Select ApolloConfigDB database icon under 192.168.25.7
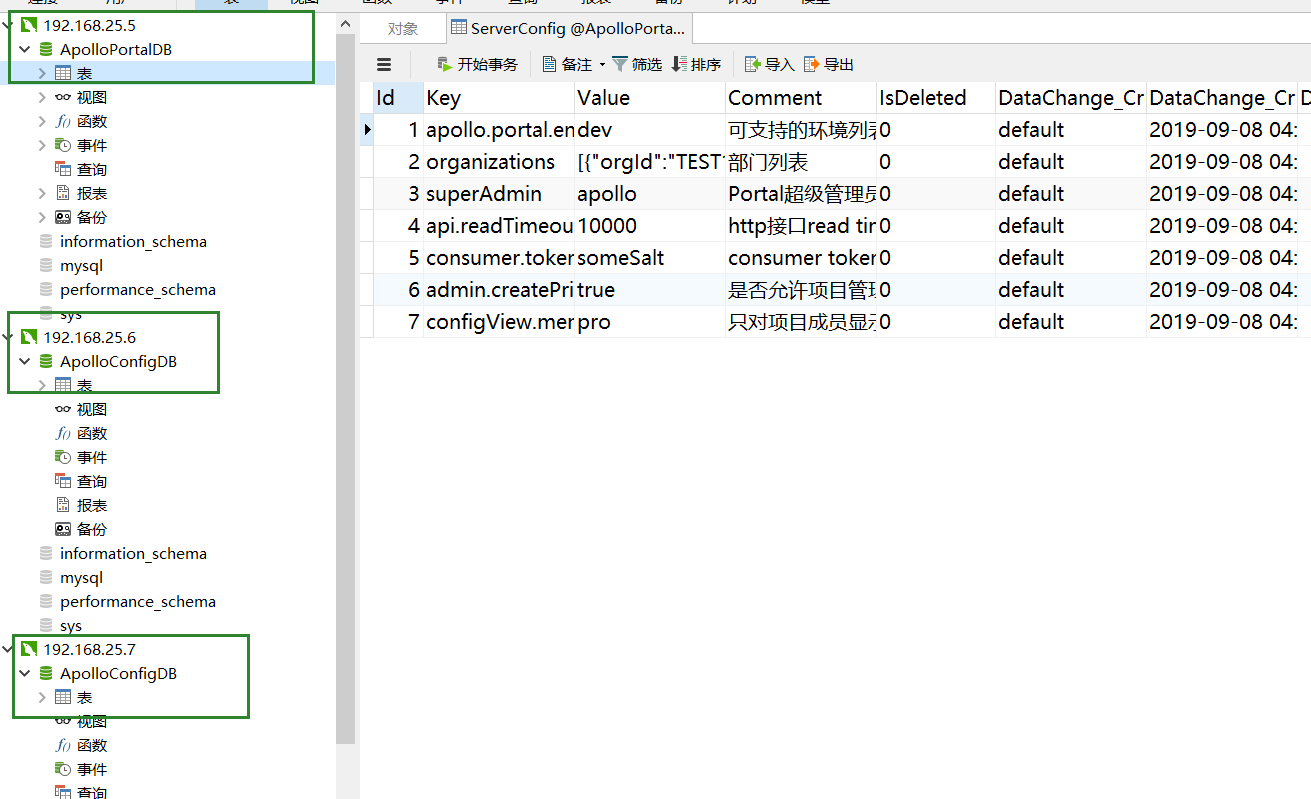The width and height of the screenshot is (1311, 799). pos(45,673)
